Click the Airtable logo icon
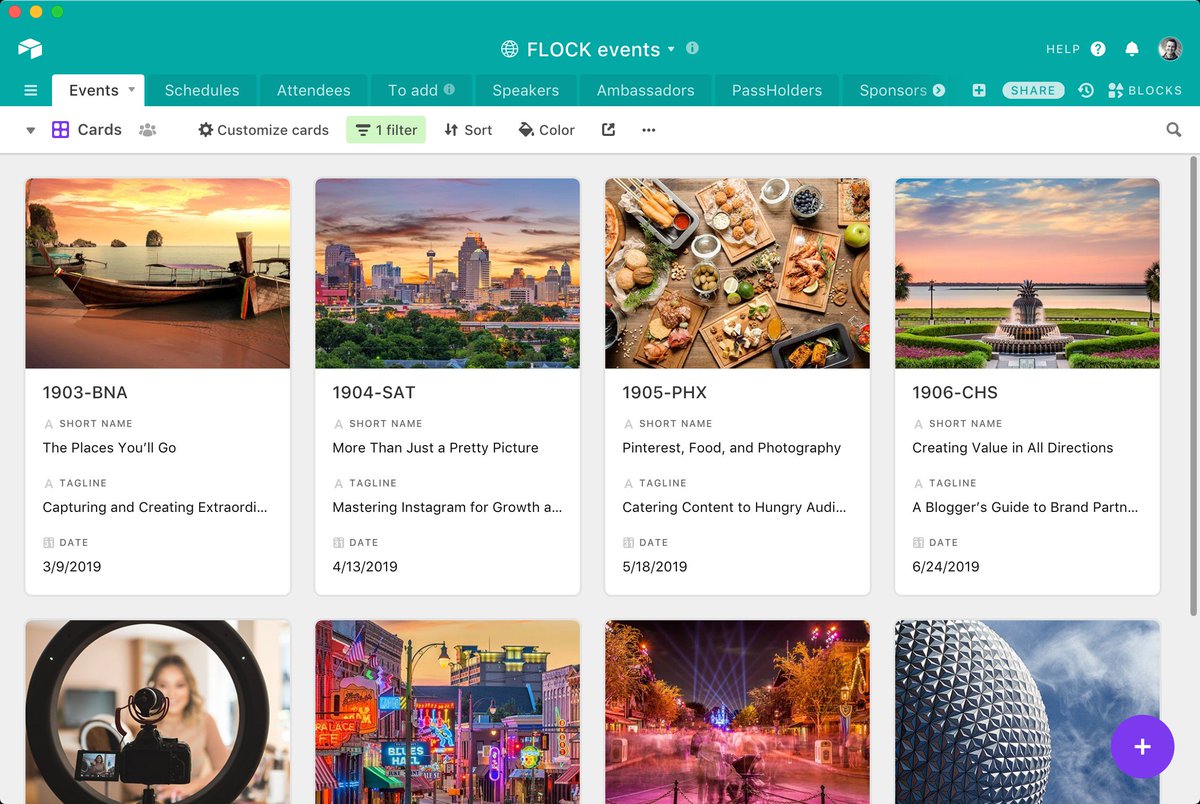Screen dimensions: 1200x804 tap(30, 48)
